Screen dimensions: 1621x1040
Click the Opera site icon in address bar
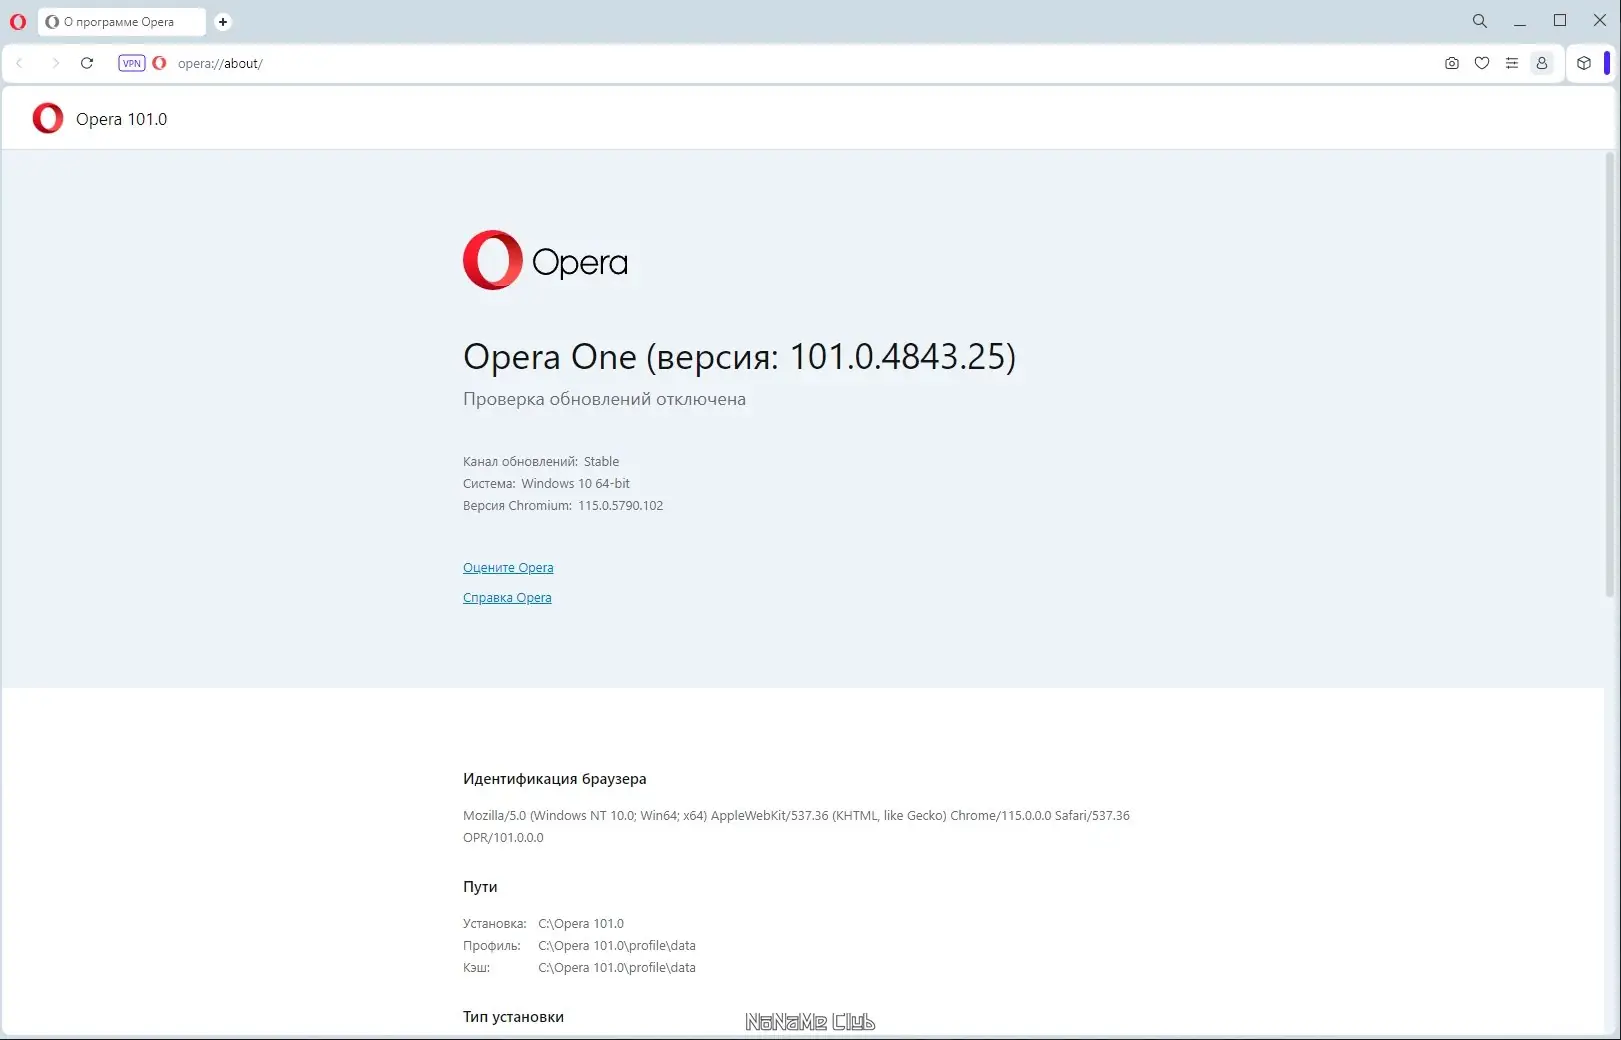point(159,63)
